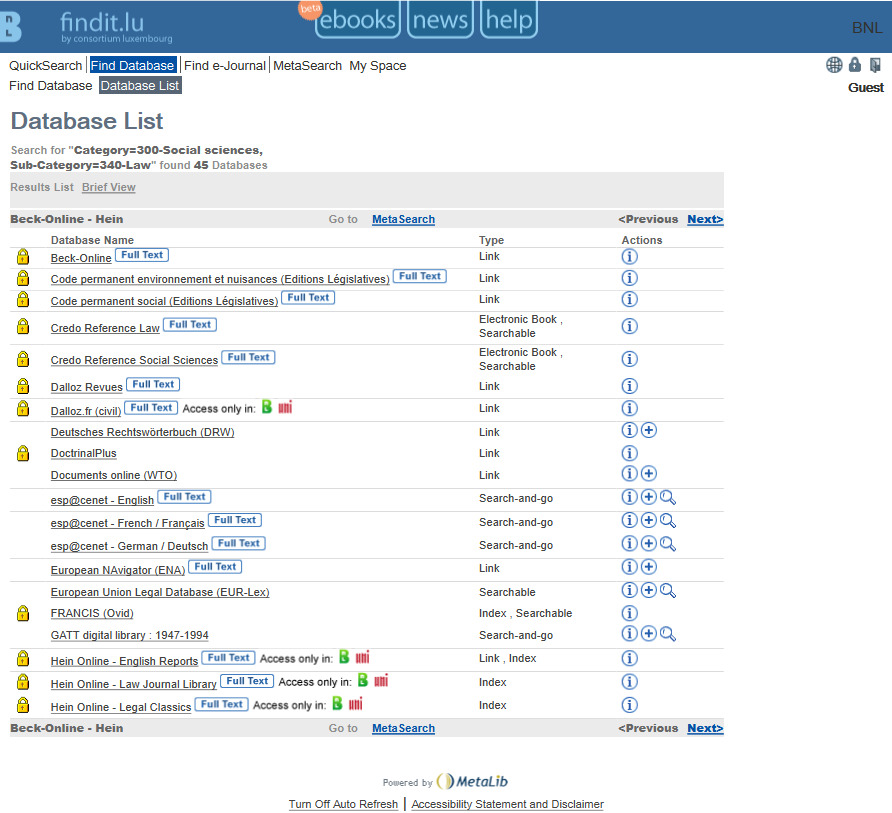Show info for Hein Online - English Reports
The image size is (892, 813).
tap(629, 659)
